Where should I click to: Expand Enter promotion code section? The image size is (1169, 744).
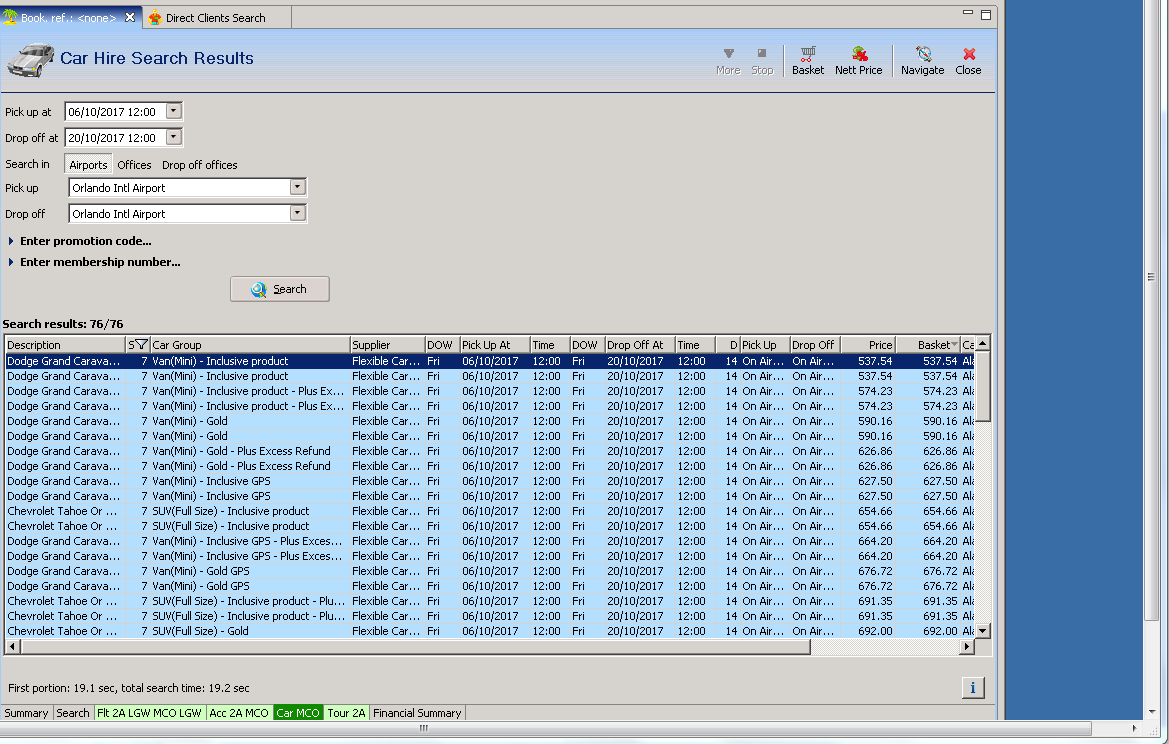[85, 241]
